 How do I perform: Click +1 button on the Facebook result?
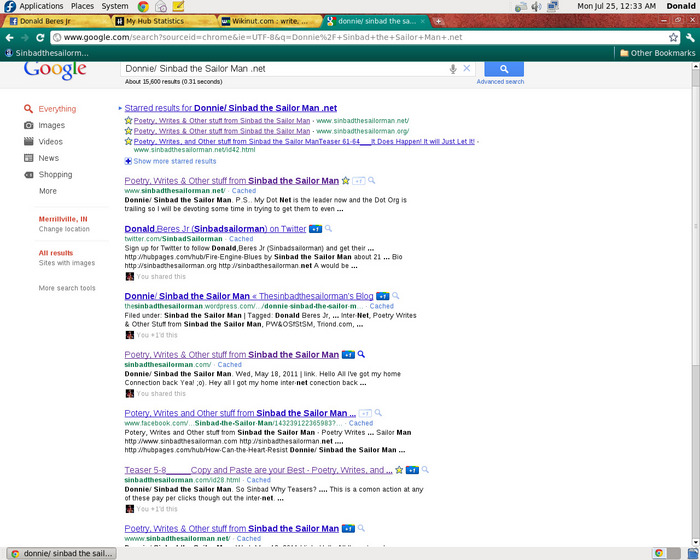tap(365, 414)
